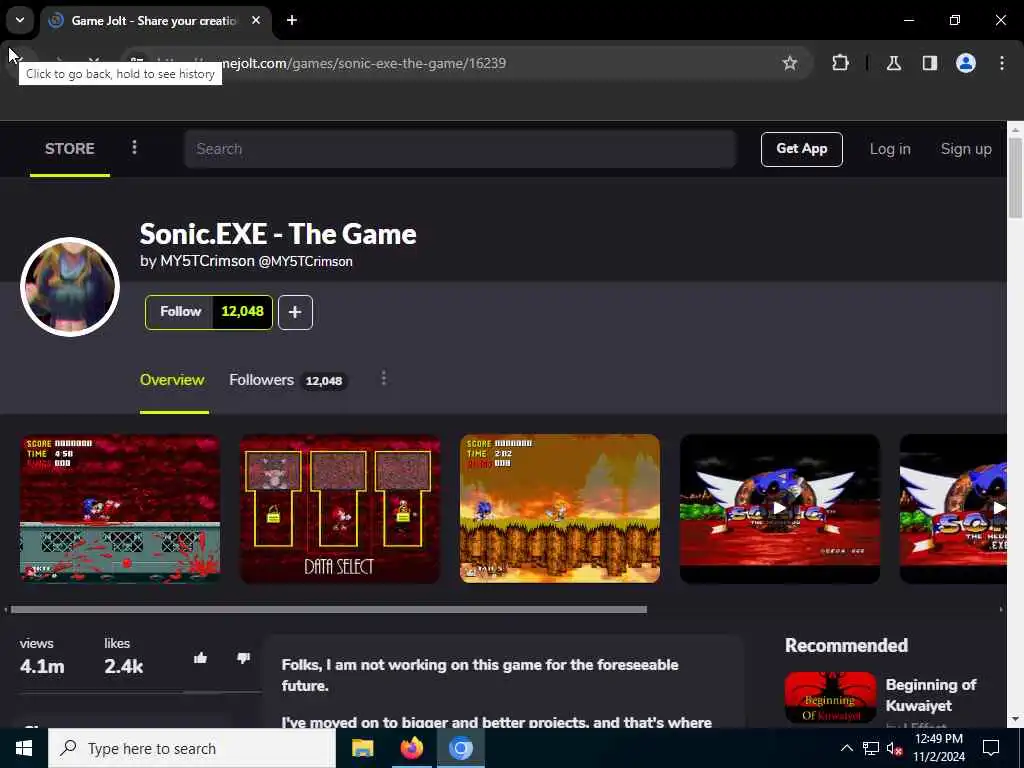The height and width of the screenshot is (768, 1024).
Task: Select the Overview tab
Action: click(x=172, y=380)
